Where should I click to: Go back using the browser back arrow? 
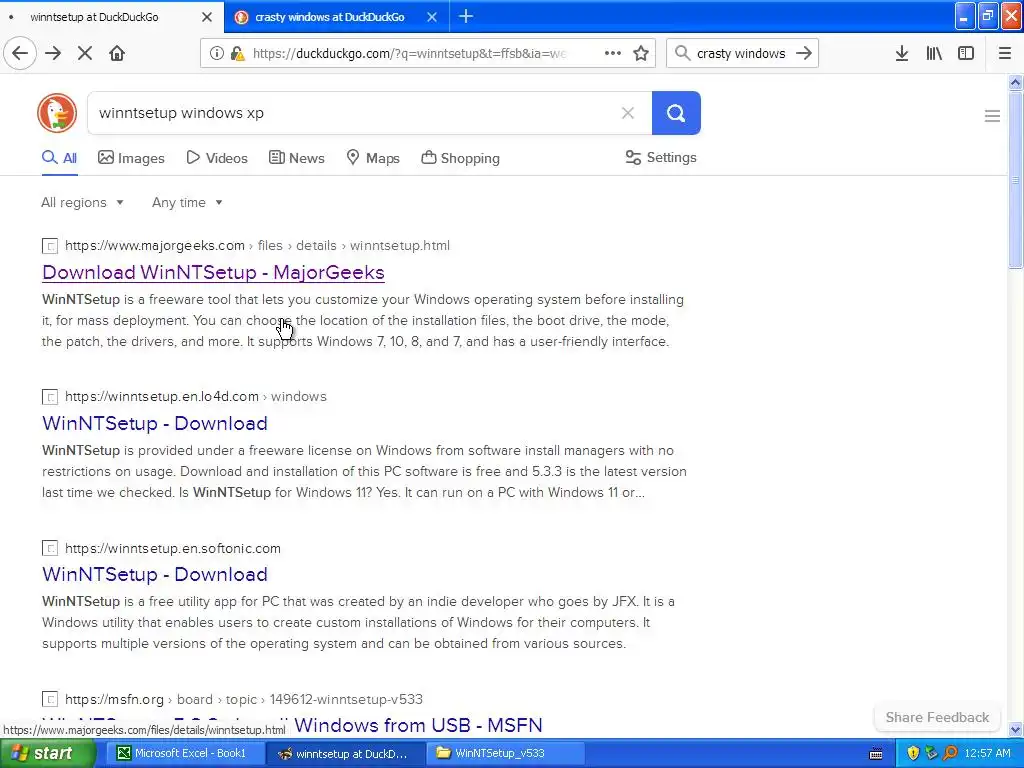click(x=20, y=53)
